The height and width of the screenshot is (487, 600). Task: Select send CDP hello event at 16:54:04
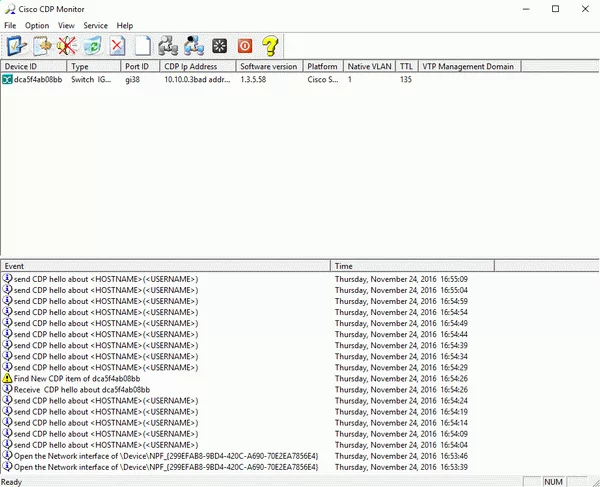248,445
